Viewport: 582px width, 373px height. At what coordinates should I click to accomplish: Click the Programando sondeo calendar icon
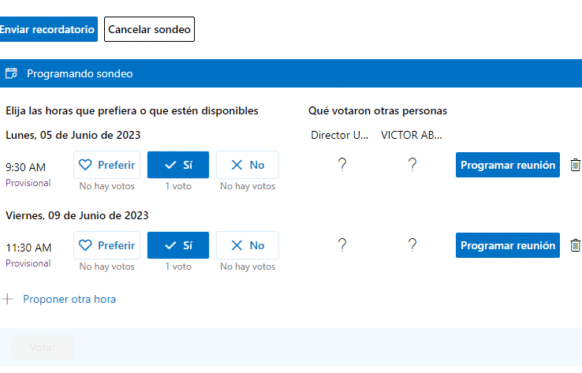tap(11, 73)
